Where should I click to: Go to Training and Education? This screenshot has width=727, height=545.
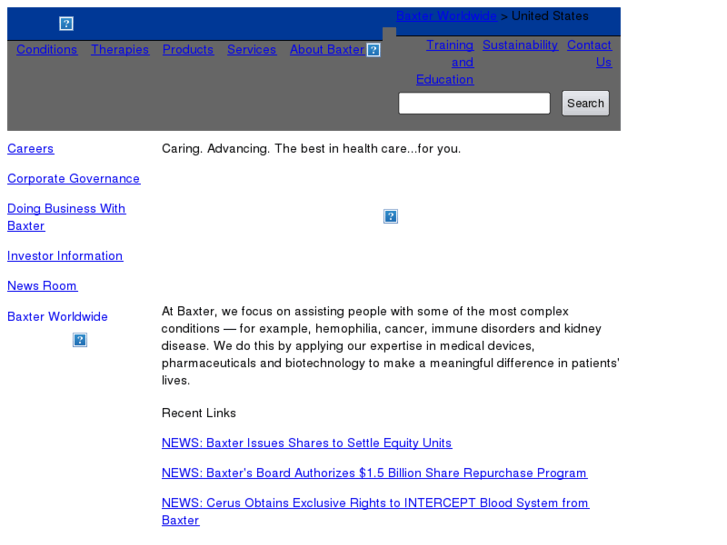click(x=445, y=62)
